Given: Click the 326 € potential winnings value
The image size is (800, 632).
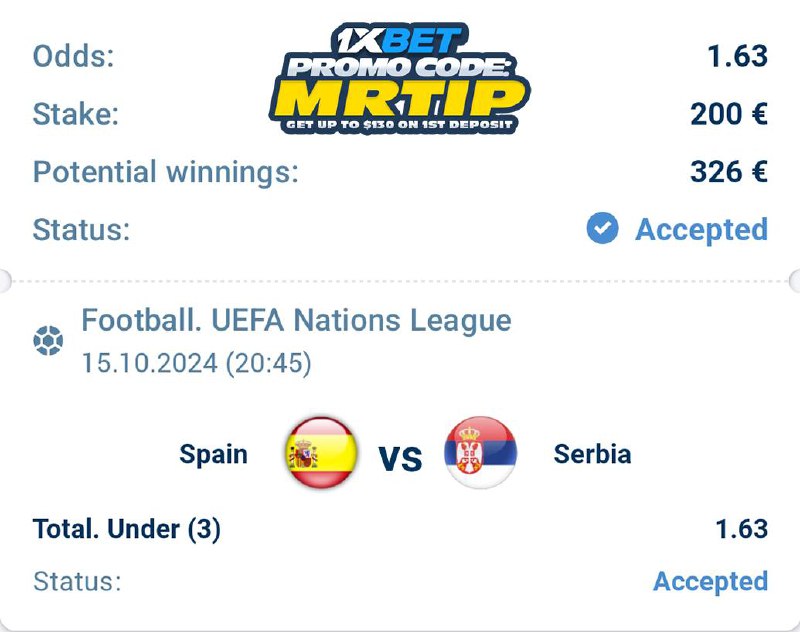Looking at the screenshot, I should [728, 172].
